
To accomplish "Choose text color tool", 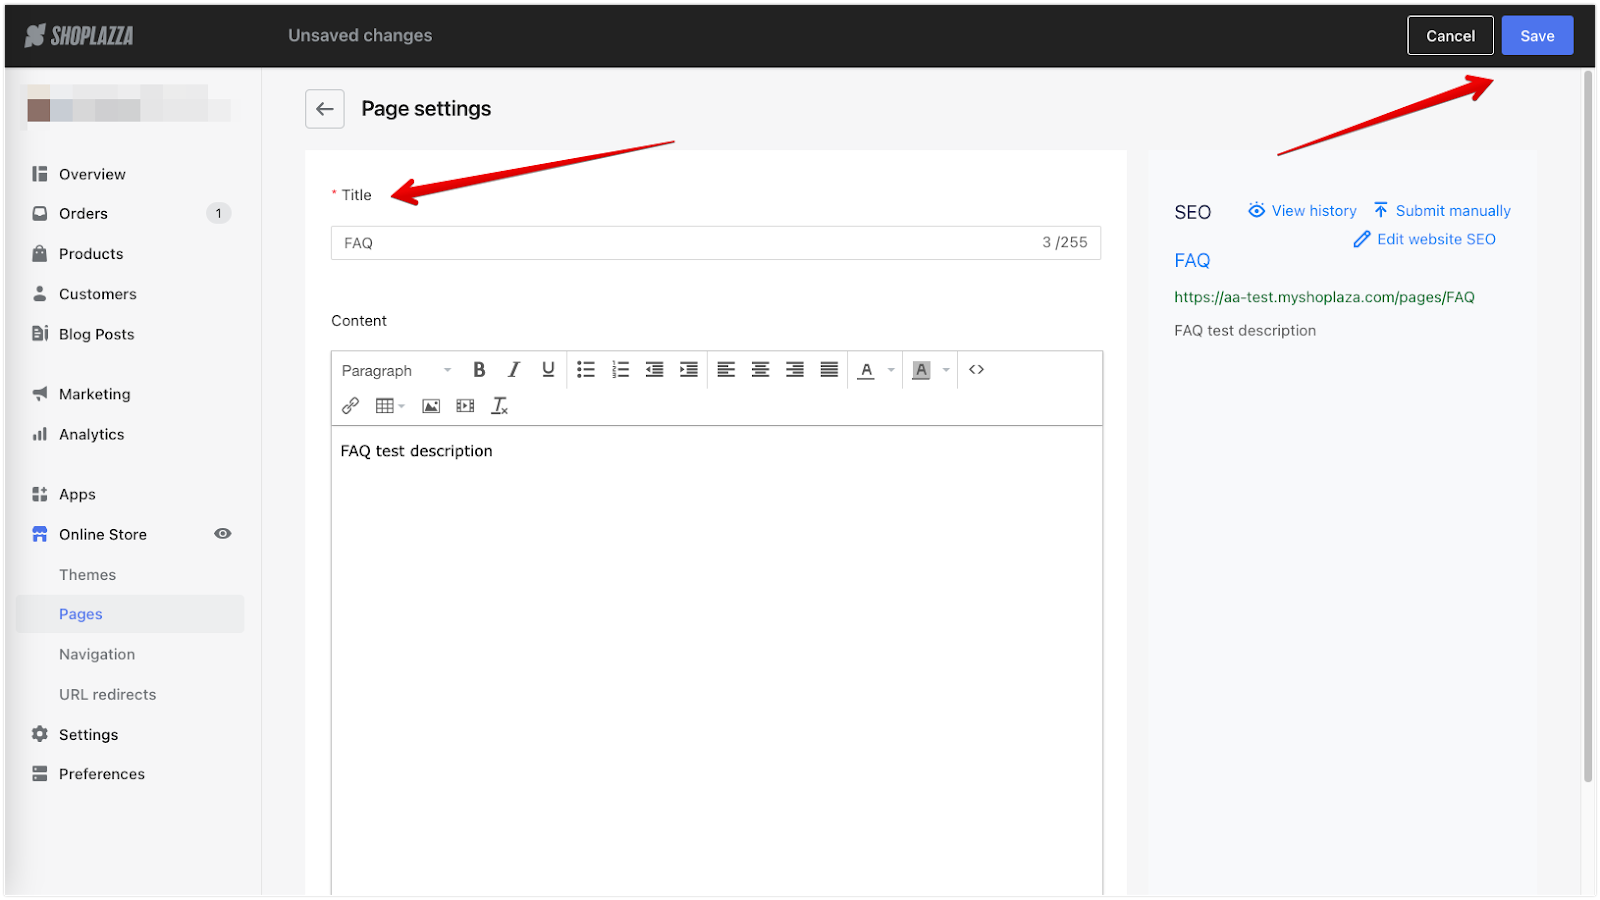I will 866,370.
